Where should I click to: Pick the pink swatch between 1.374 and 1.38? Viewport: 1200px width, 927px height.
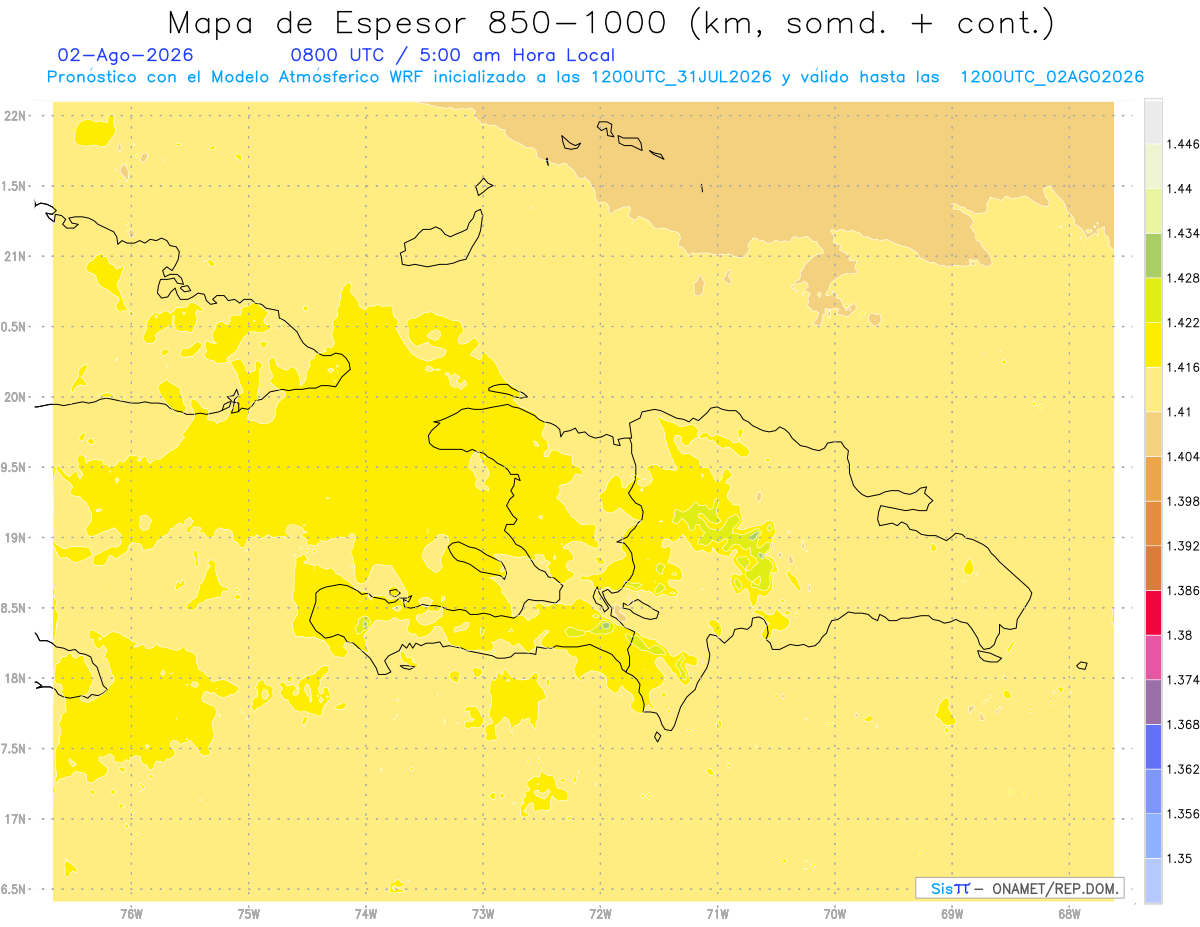1153,657
